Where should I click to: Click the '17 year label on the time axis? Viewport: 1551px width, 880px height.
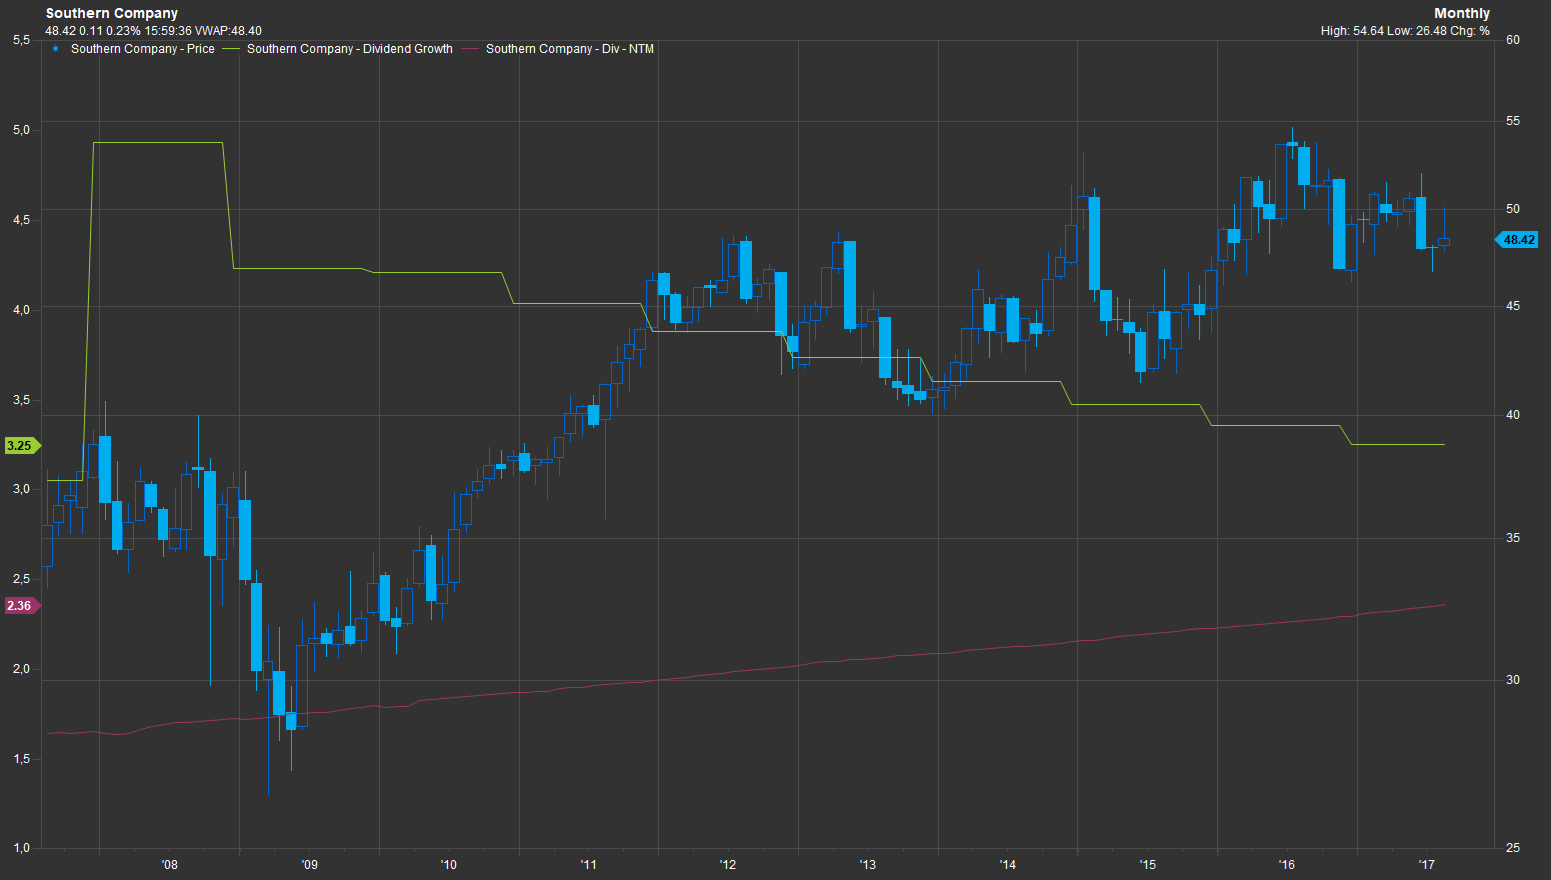click(1426, 865)
